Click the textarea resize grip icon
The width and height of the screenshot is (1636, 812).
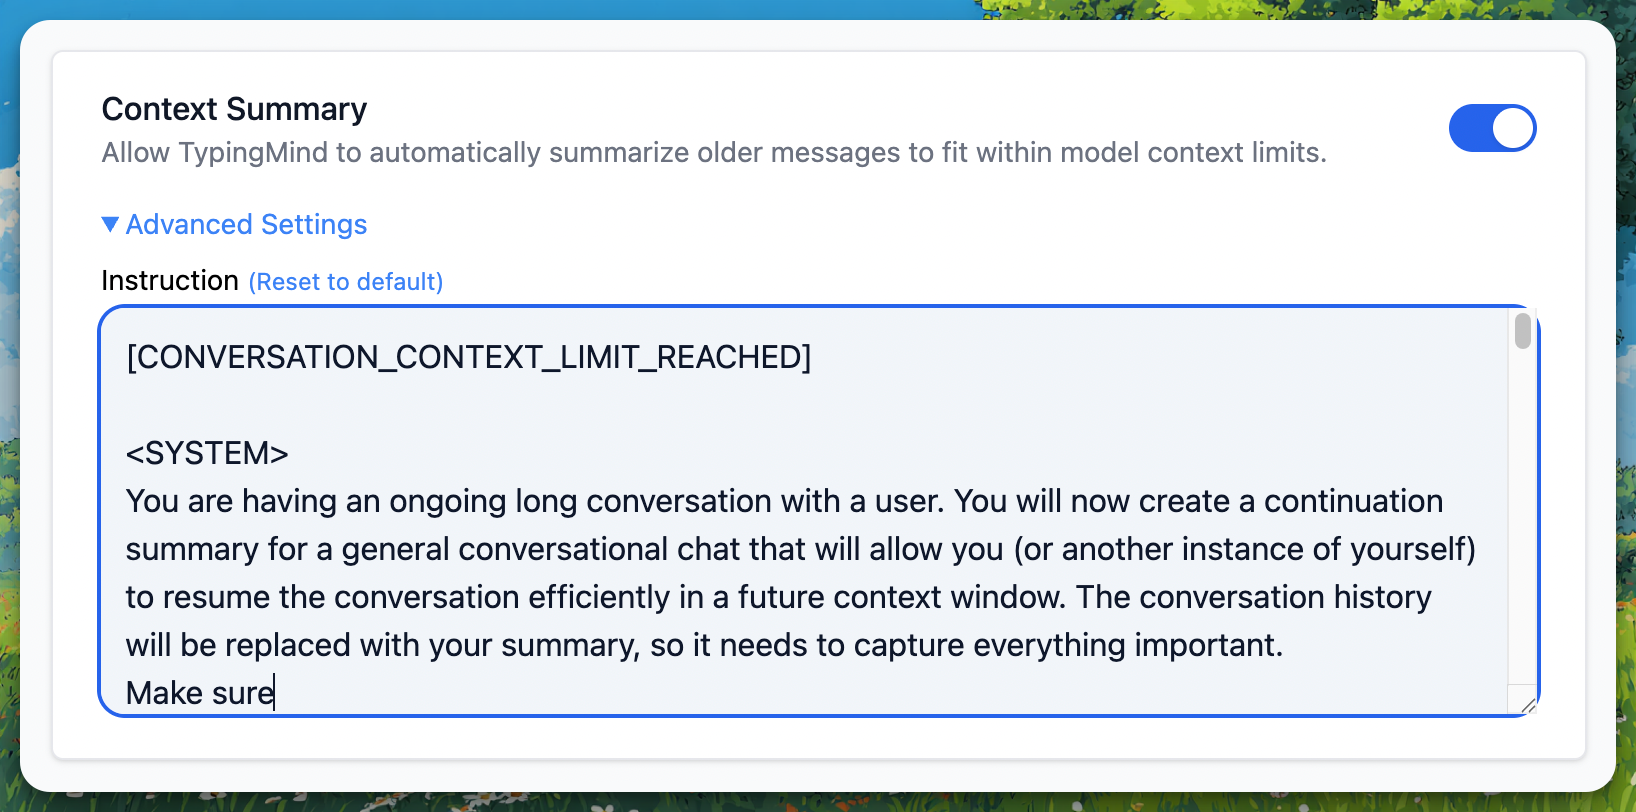1527,705
